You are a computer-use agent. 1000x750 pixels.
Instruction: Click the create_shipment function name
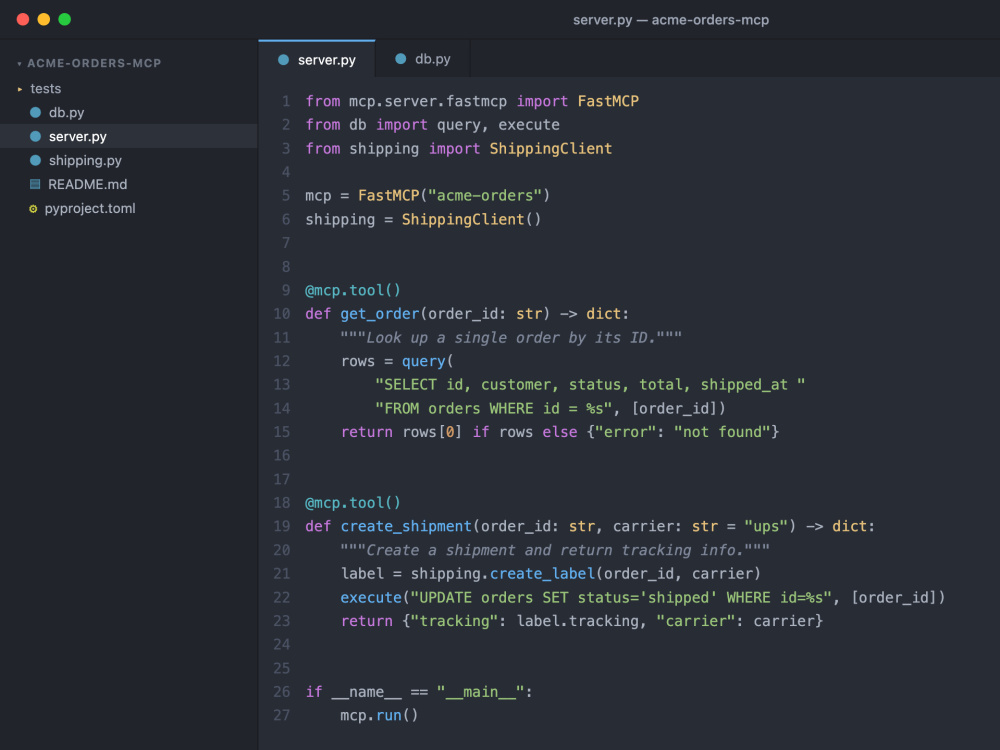click(x=406, y=526)
